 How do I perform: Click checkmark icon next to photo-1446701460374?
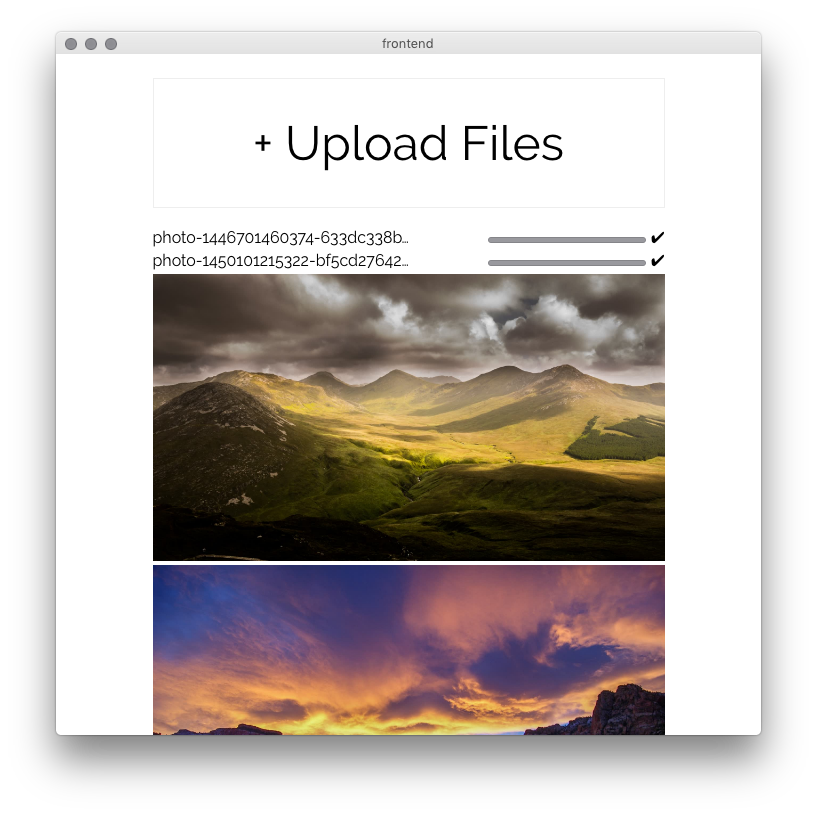click(658, 238)
